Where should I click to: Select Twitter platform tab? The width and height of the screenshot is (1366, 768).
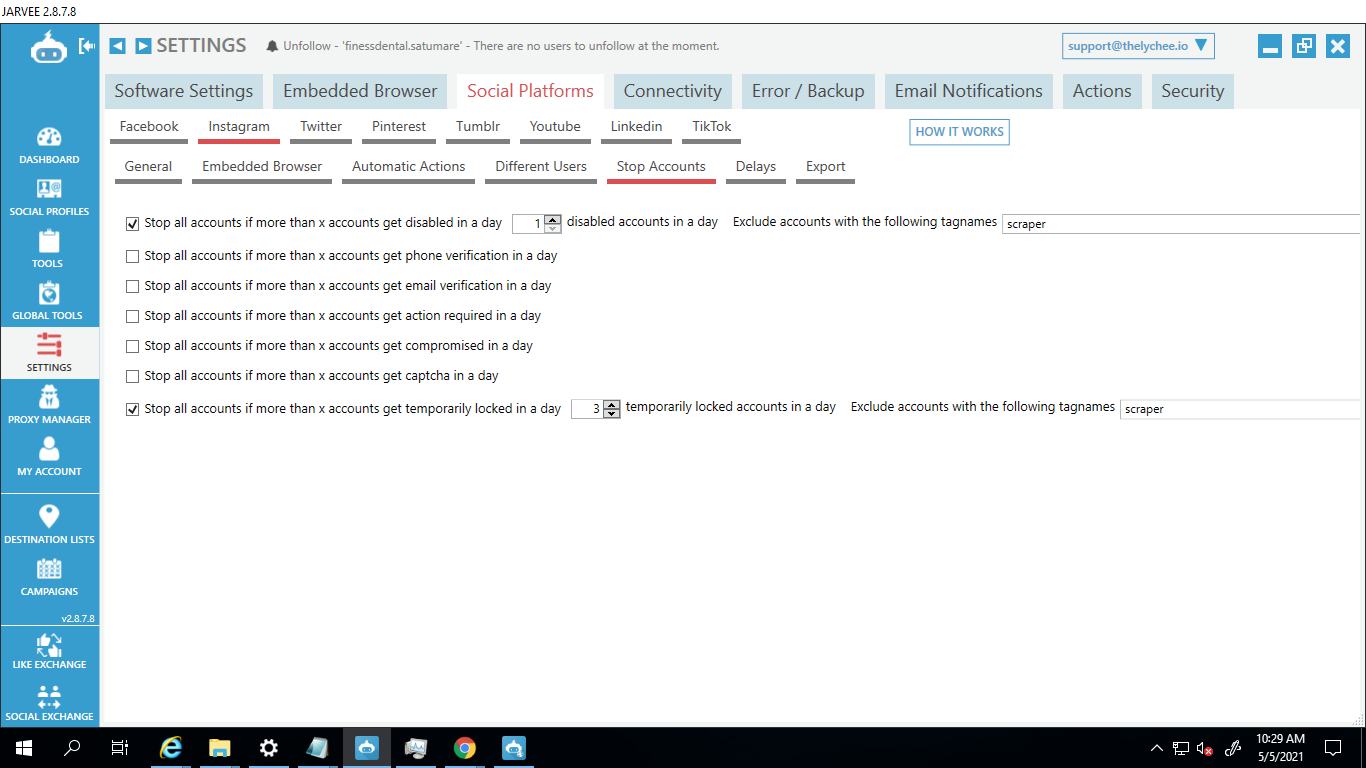pos(321,128)
